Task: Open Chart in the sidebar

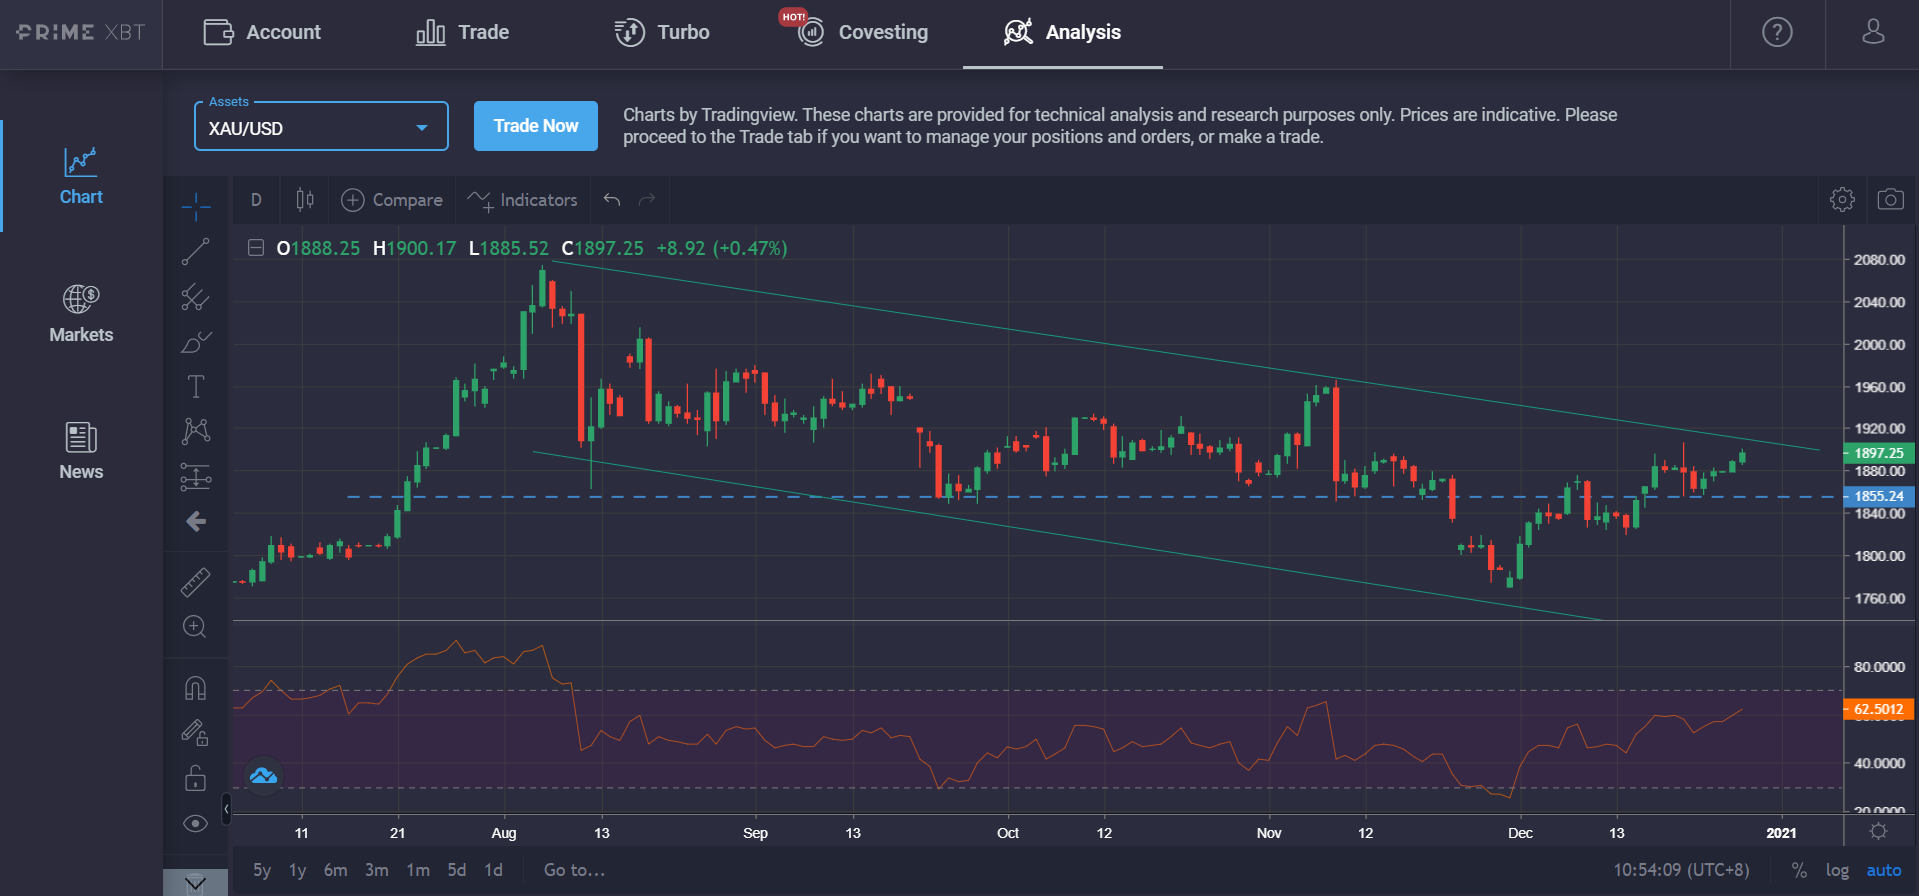Action: tap(81, 176)
